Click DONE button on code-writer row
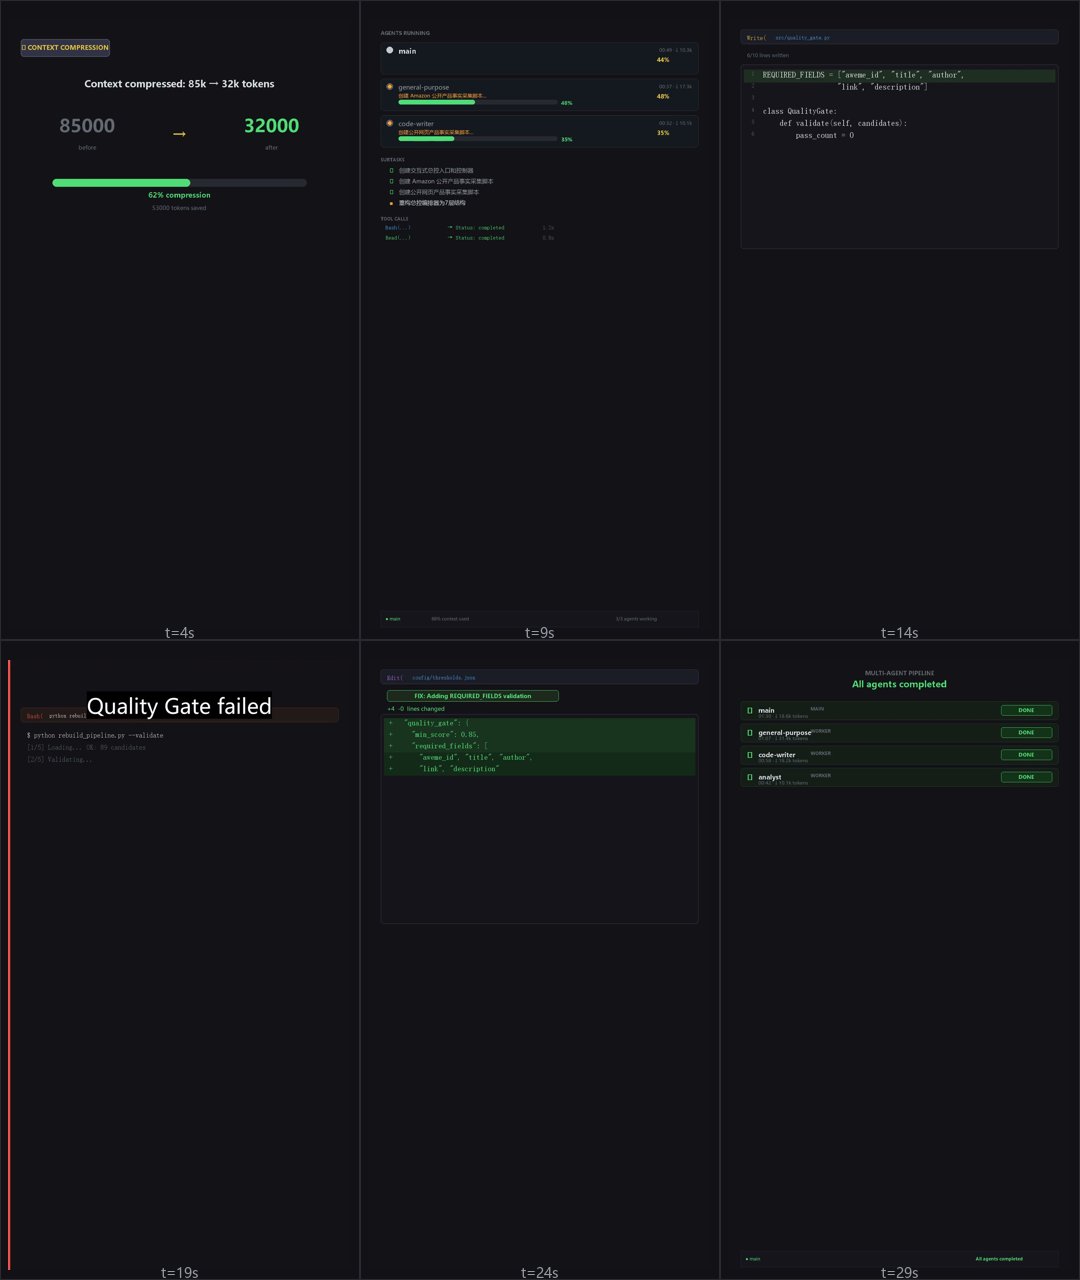 click(1026, 755)
